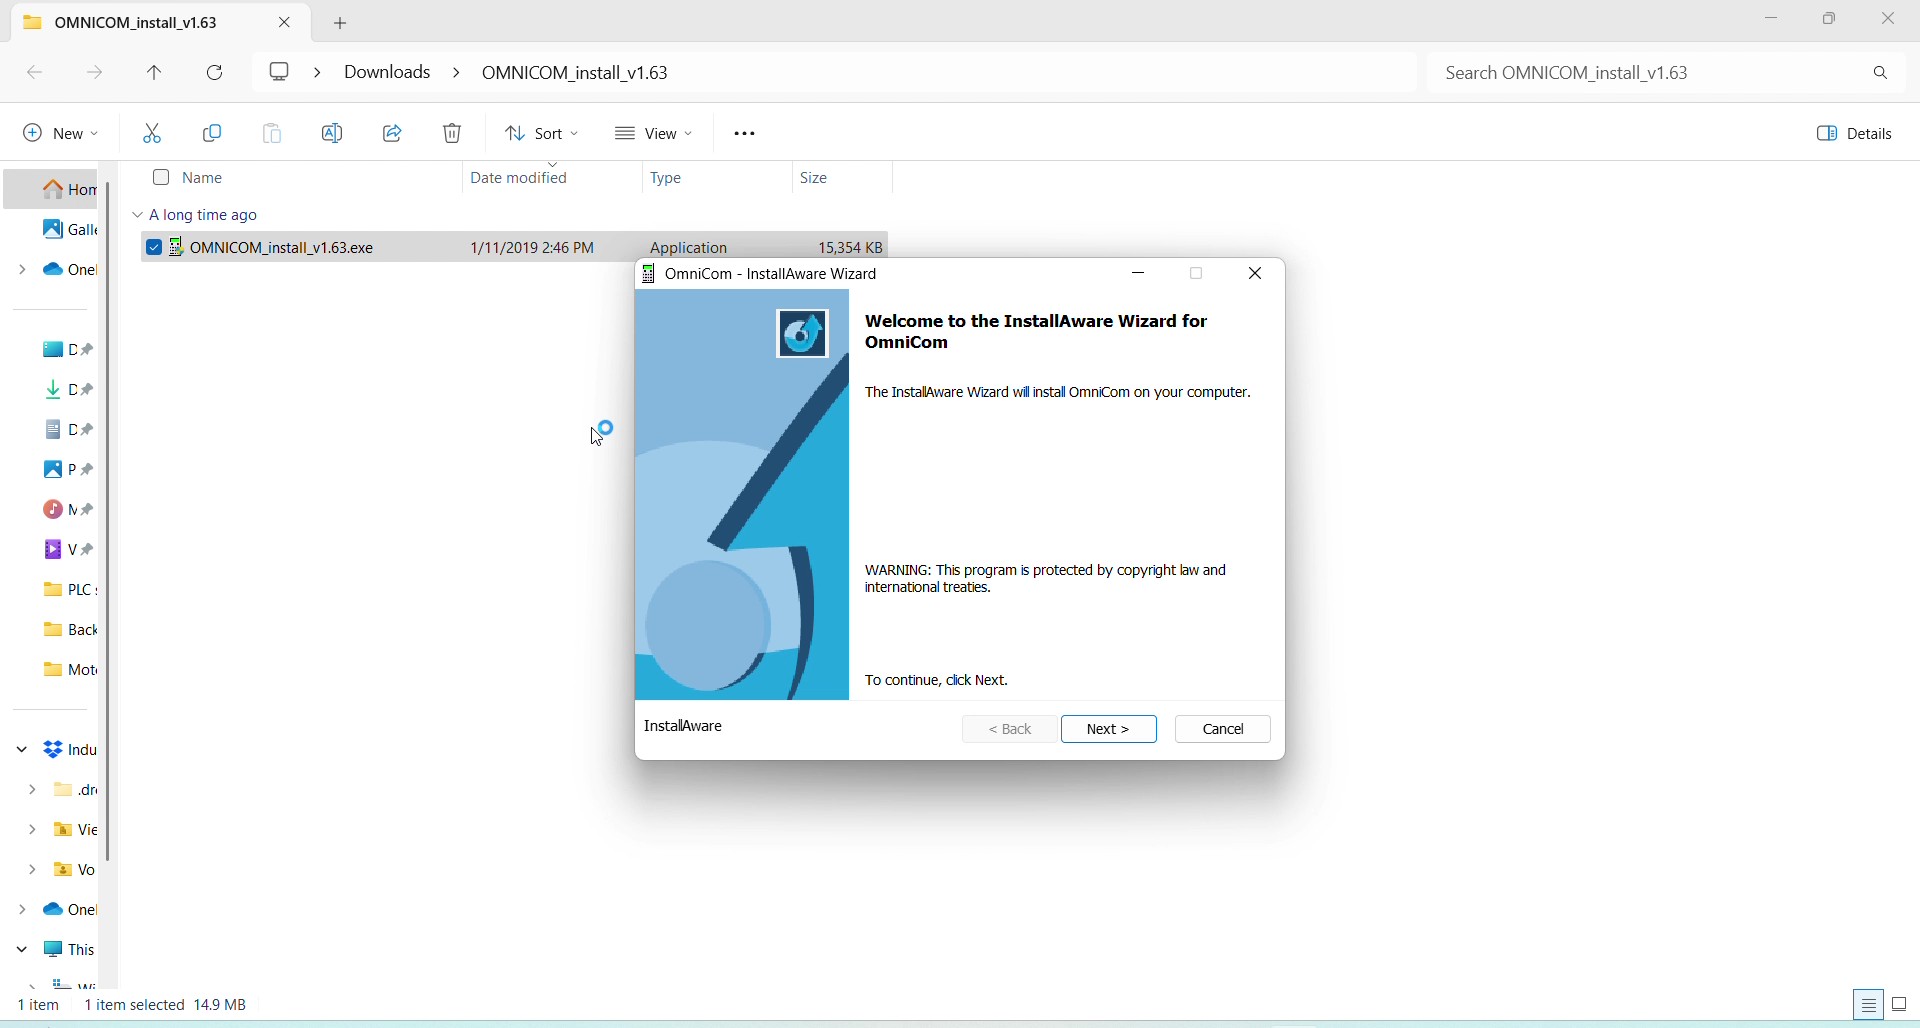Image resolution: width=1920 pixels, height=1028 pixels.
Task: Open pinned Music shortcut in sidebar
Action: (68, 510)
